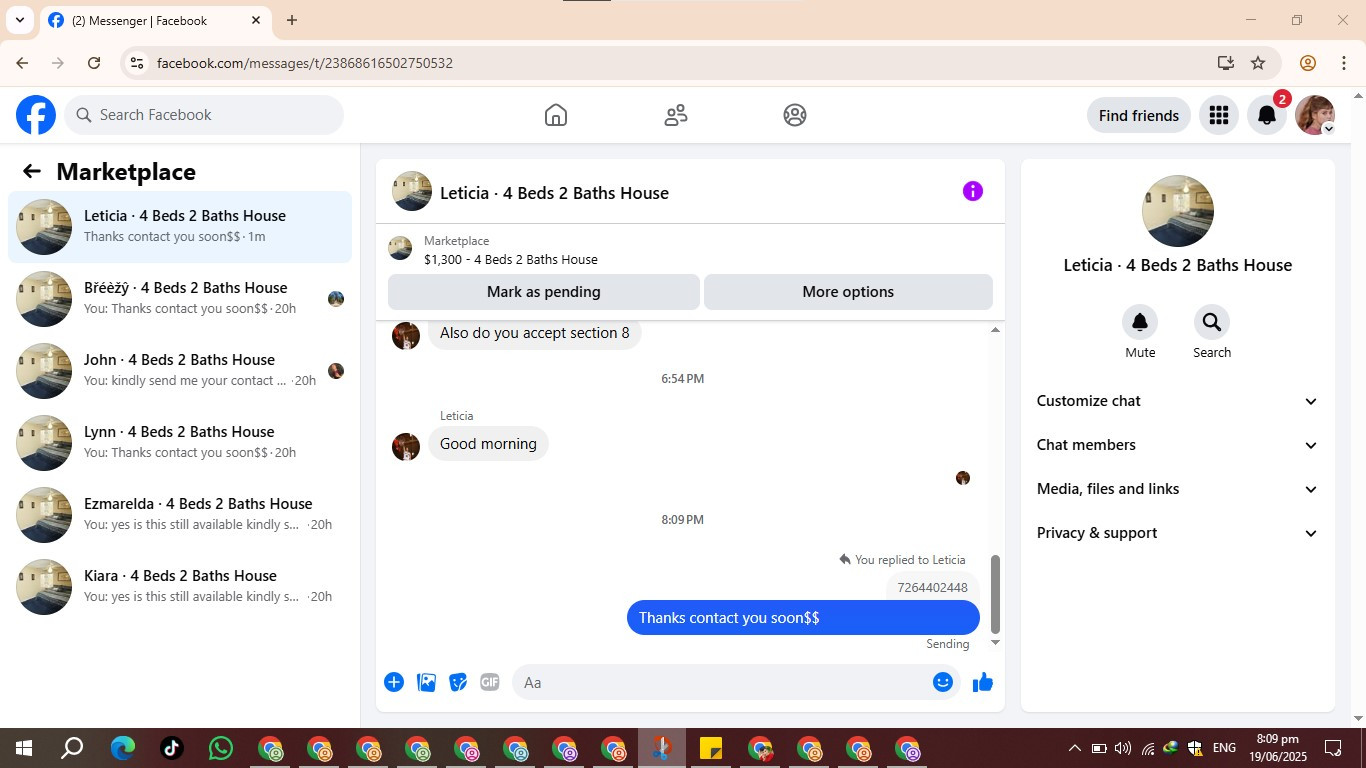1366x768 pixels.
Task: Choose a sticker
Action: (x=458, y=682)
